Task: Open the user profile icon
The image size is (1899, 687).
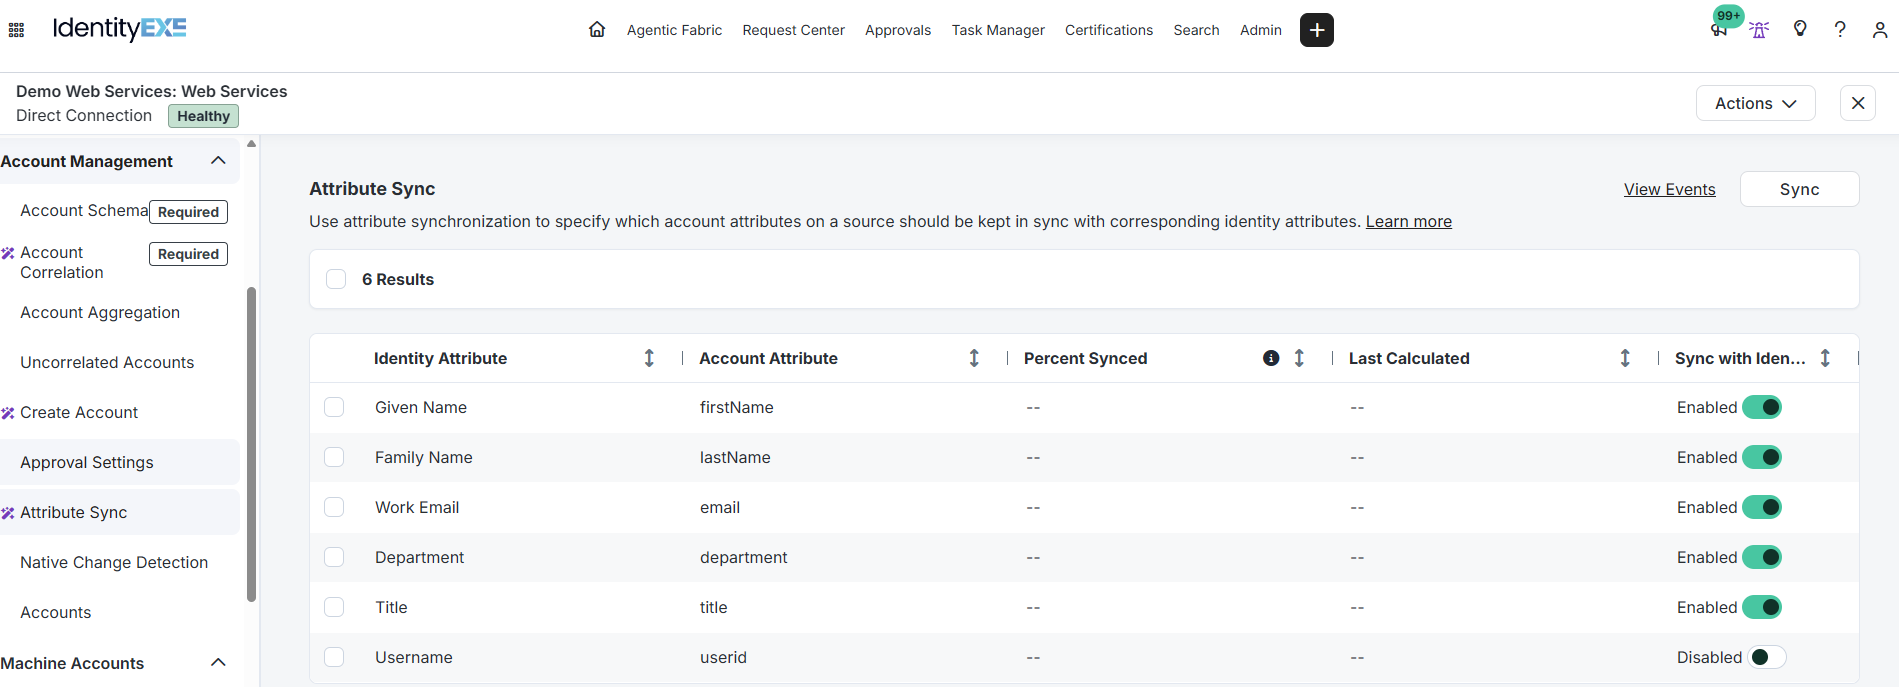Action: (x=1880, y=30)
